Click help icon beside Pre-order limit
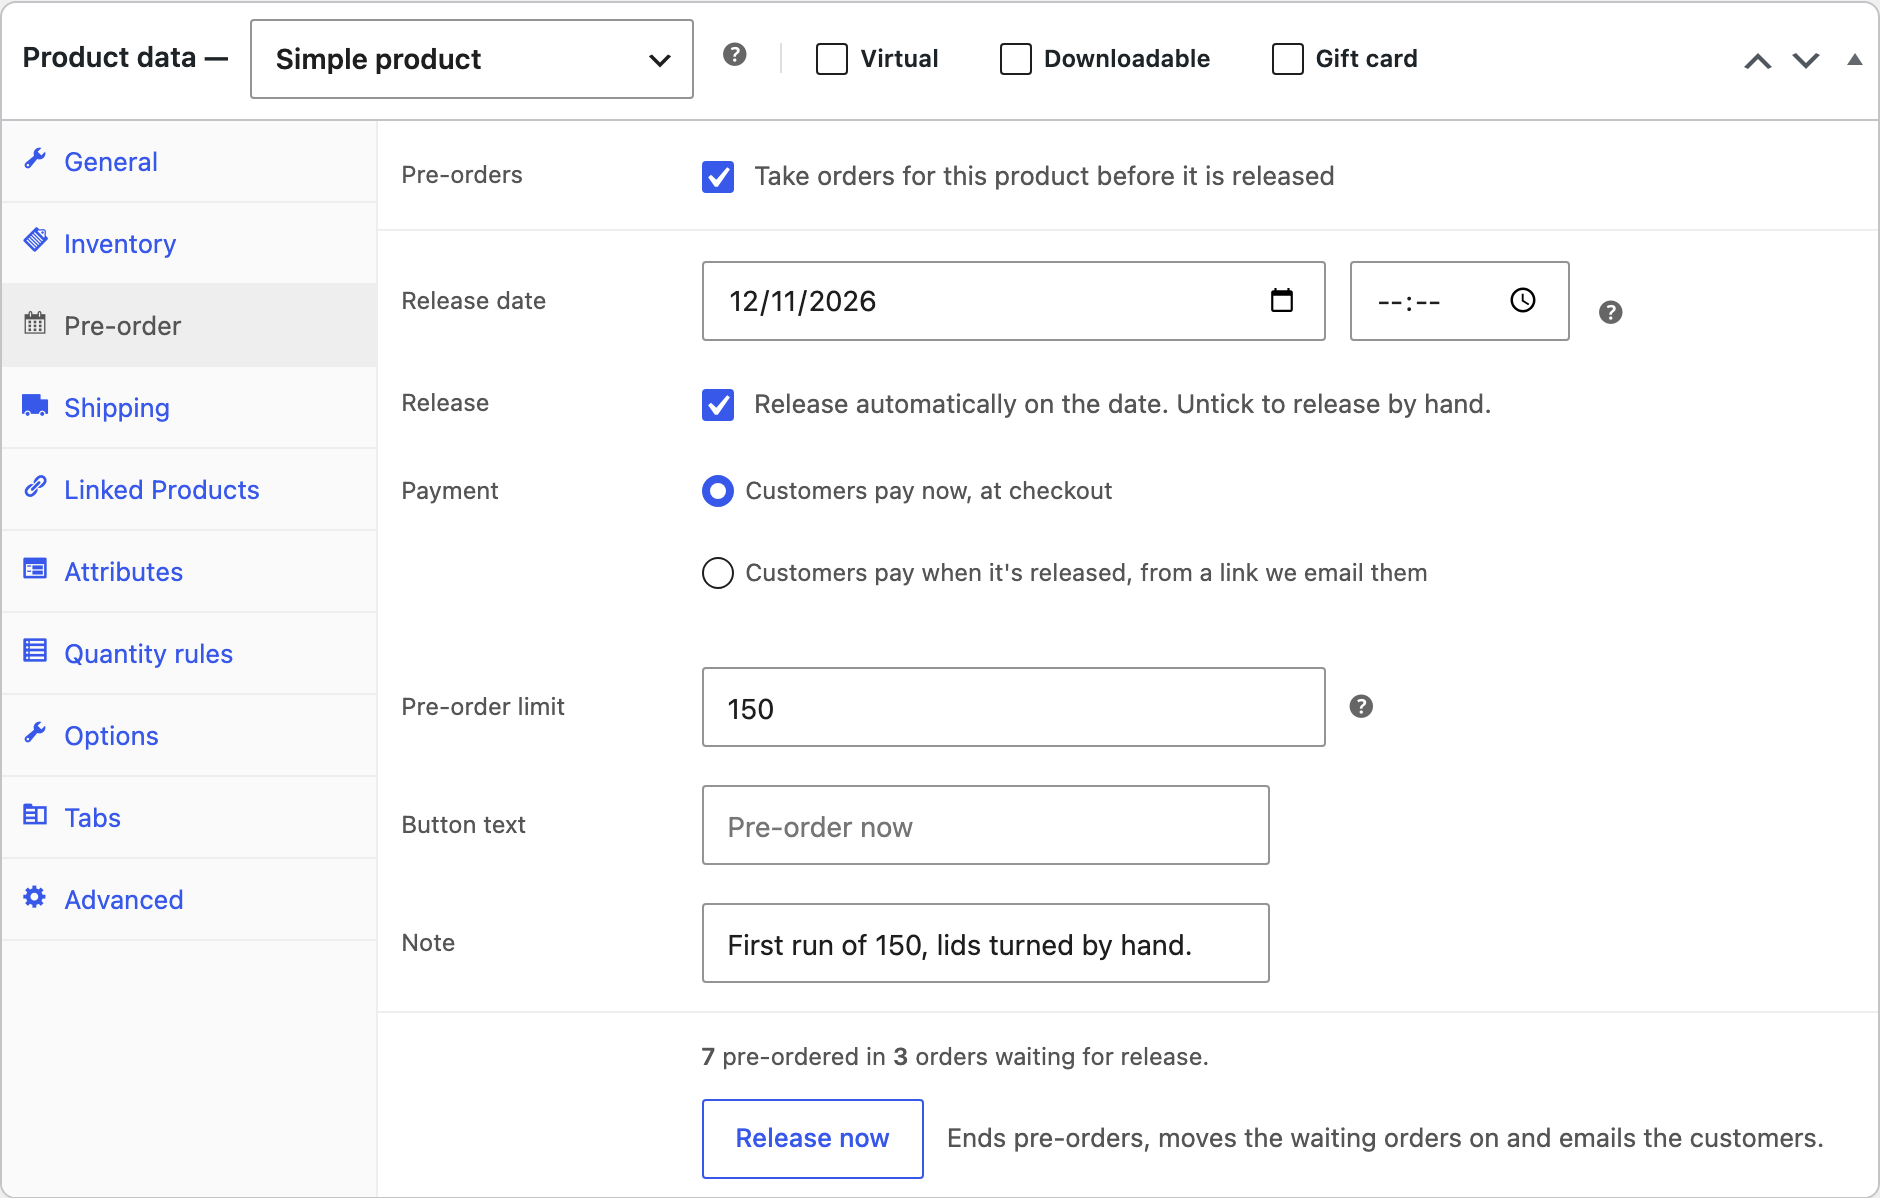 coord(1361,707)
